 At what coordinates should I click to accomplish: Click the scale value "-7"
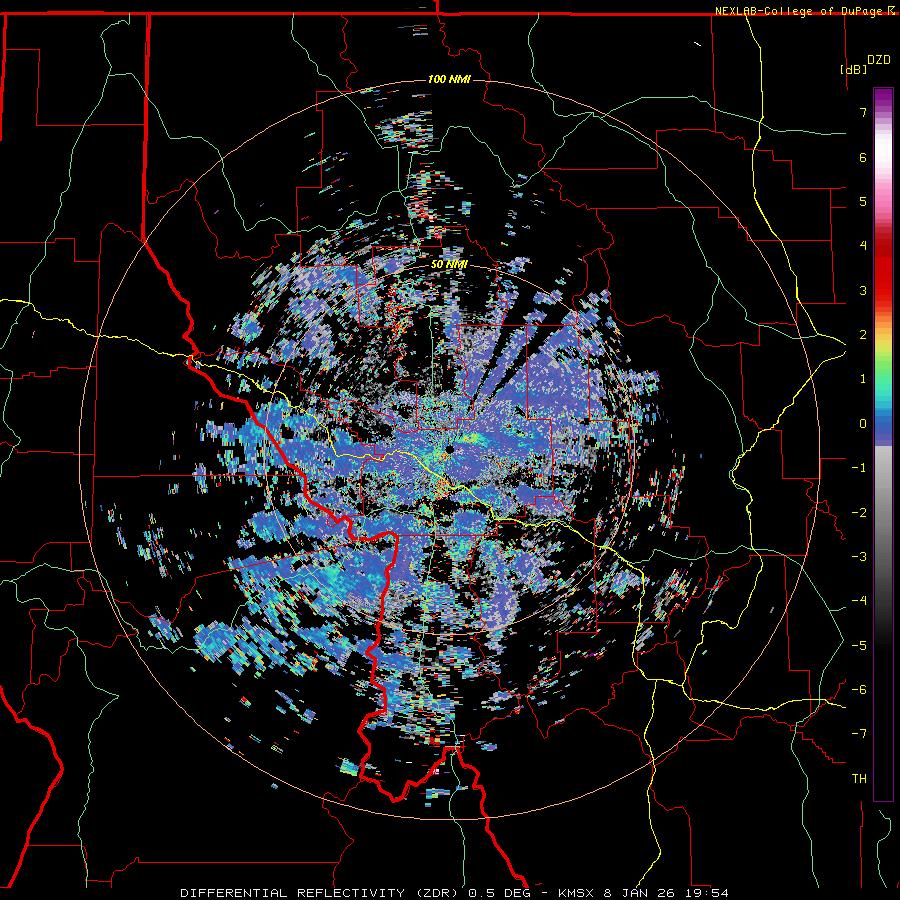859,734
